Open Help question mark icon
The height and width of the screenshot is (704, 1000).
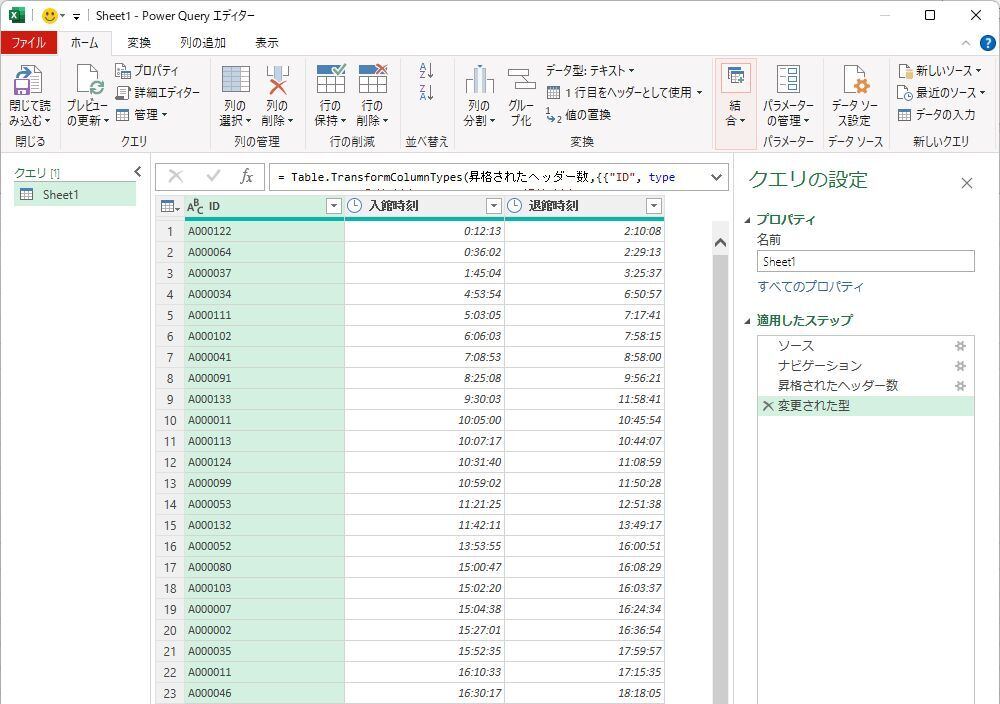click(x=987, y=43)
